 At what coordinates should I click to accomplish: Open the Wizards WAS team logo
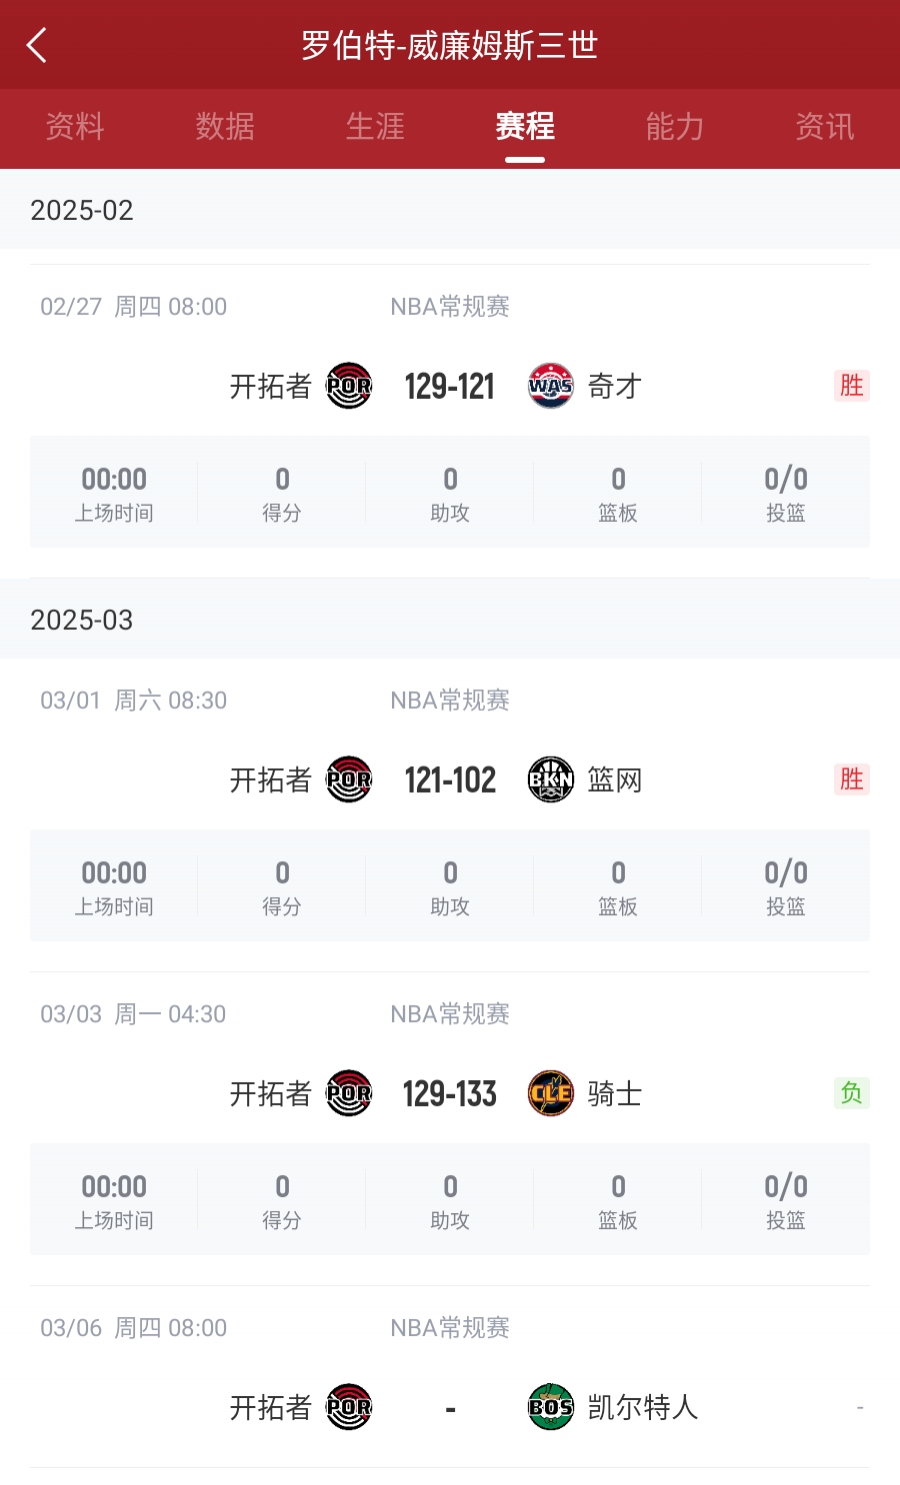point(550,386)
